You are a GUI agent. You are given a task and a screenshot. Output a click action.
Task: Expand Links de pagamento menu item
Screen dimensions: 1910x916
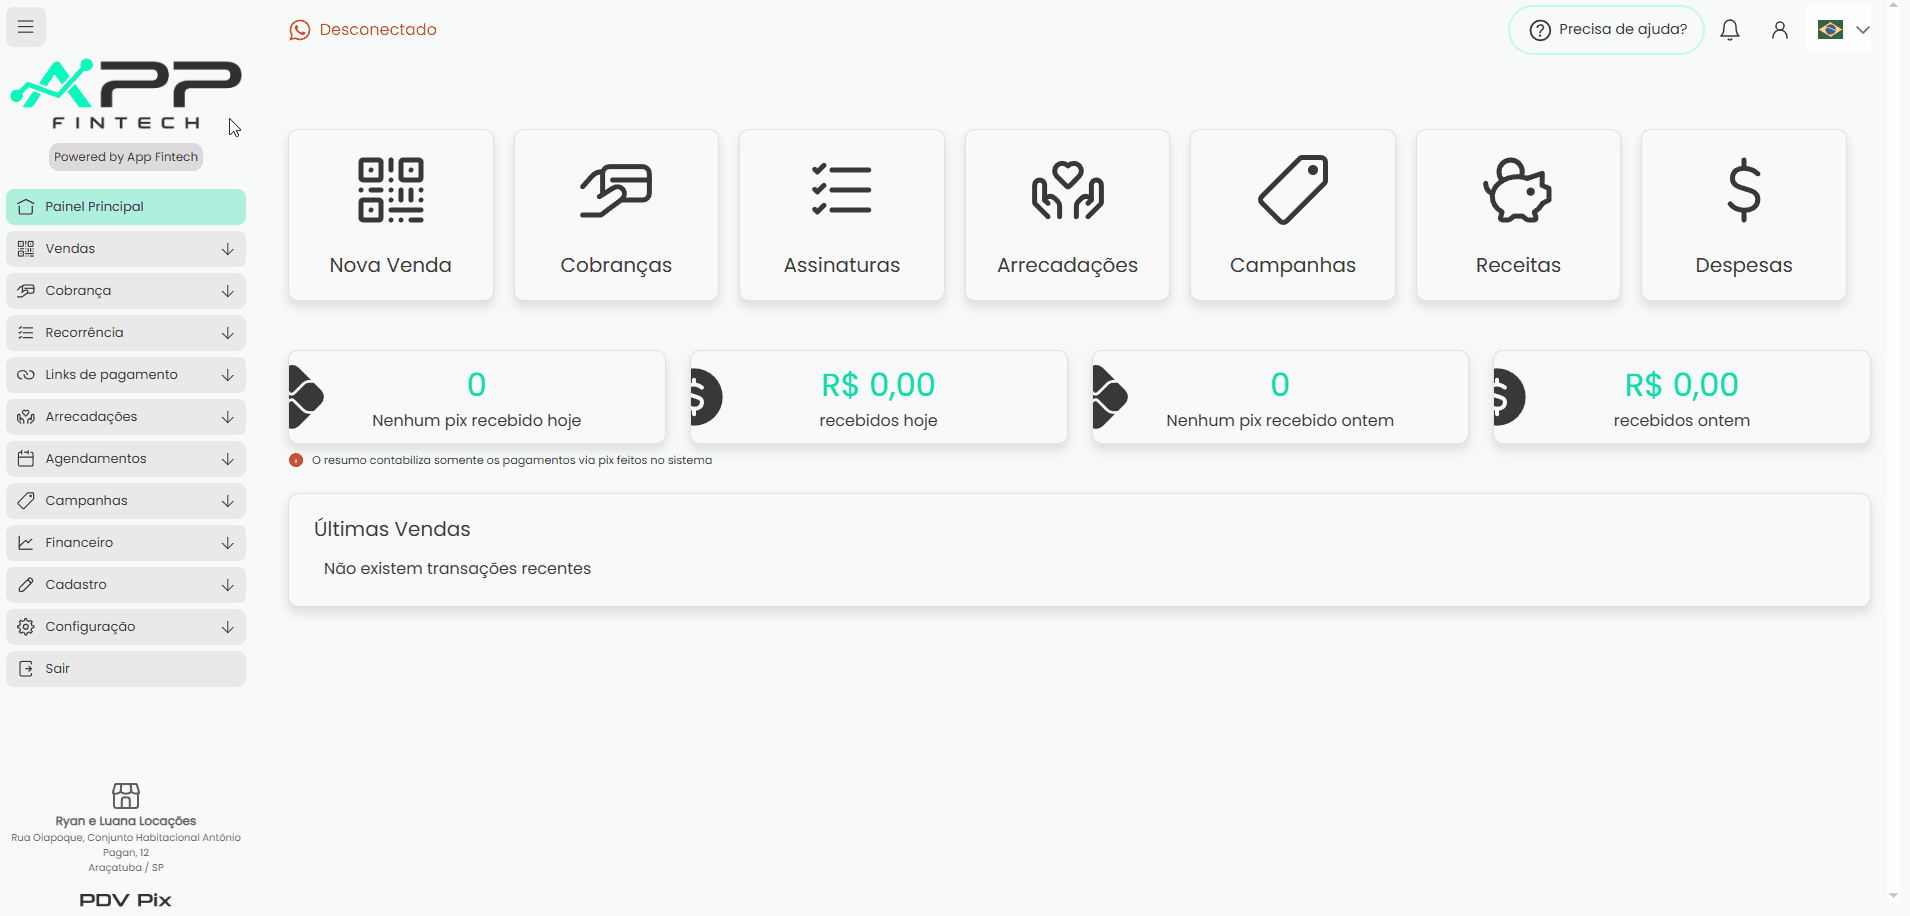point(126,375)
